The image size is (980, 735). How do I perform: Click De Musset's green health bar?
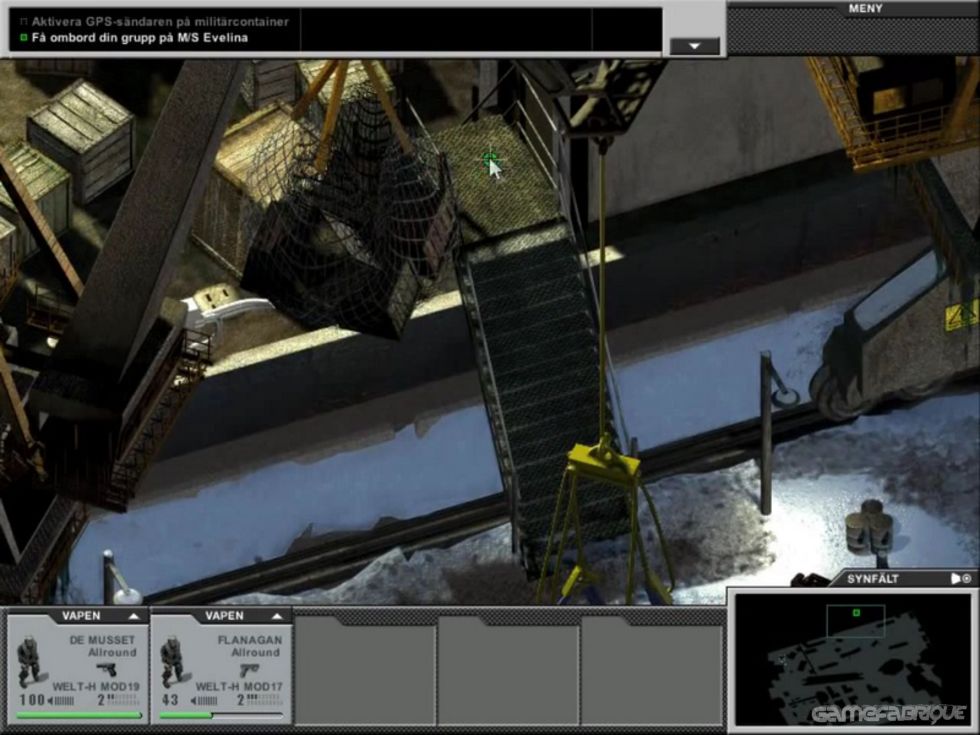pyautogui.click(x=79, y=715)
